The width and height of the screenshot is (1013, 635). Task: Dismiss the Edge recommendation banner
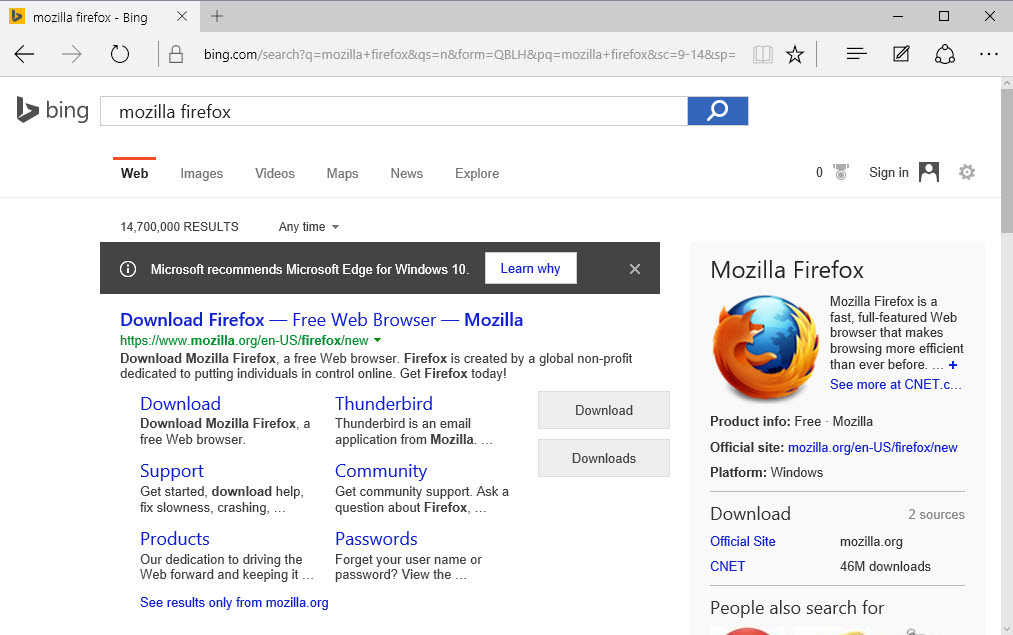(x=635, y=269)
